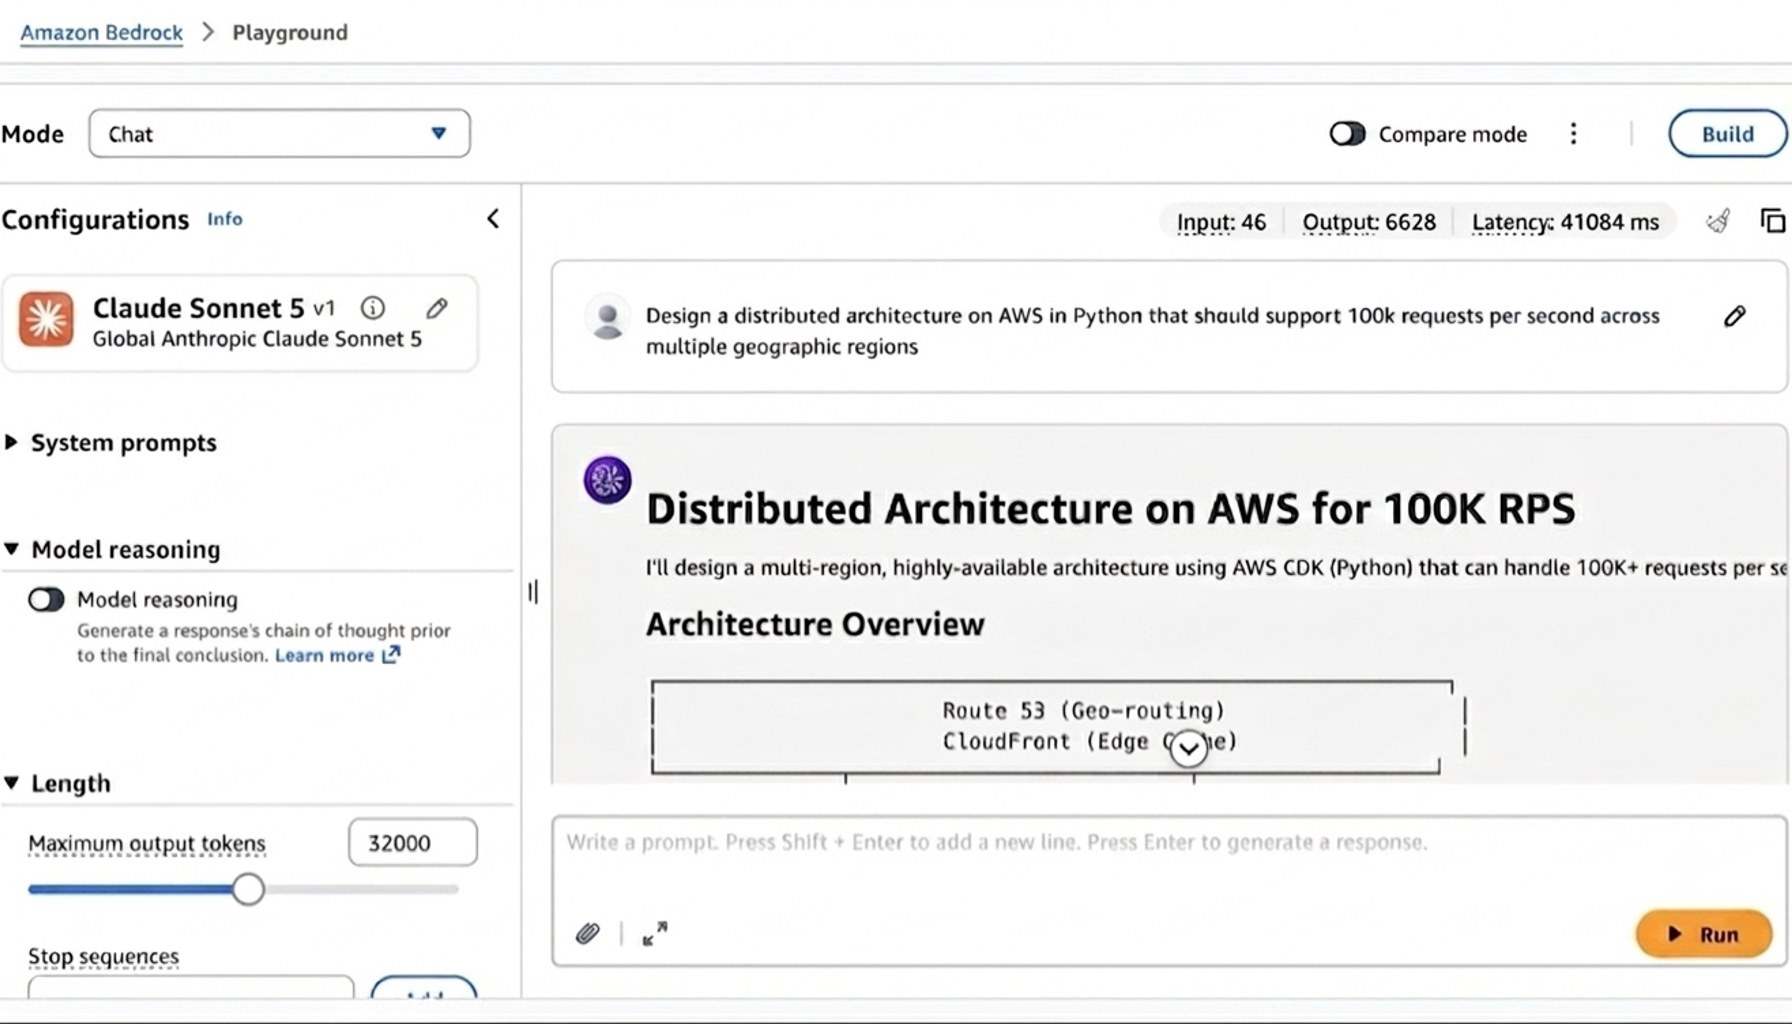Click Global Anthropic Claude Sonnet 5 text
The height and width of the screenshot is (1024, 1792).
[x=257, y=339]
